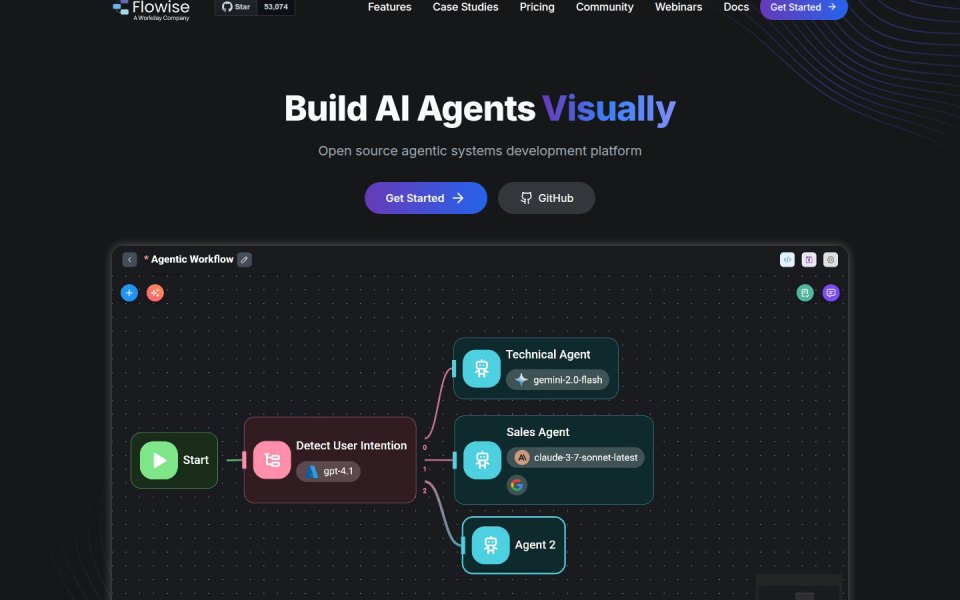Click the GitHub Star button
The image size is (960, 600).
click(x=236, y=7)
